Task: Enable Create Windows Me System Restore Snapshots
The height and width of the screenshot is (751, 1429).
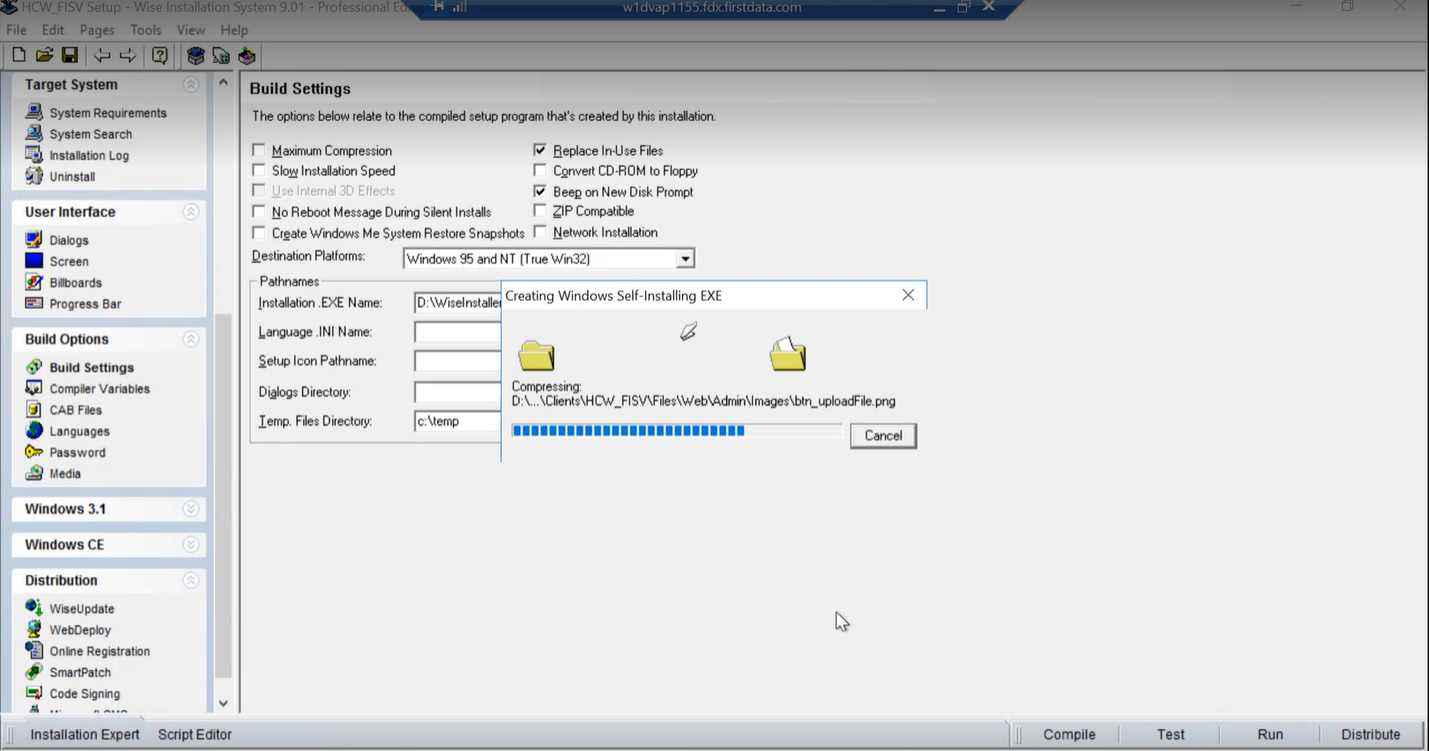Action: coord(259,233)
